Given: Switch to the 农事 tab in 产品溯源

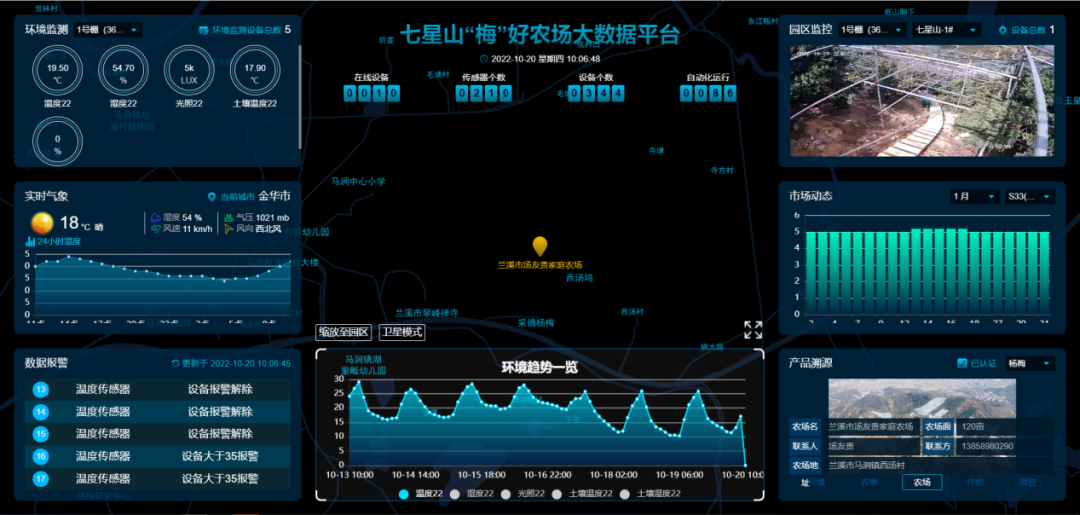Looking at the screenshot, I should (x=868, y=482).
